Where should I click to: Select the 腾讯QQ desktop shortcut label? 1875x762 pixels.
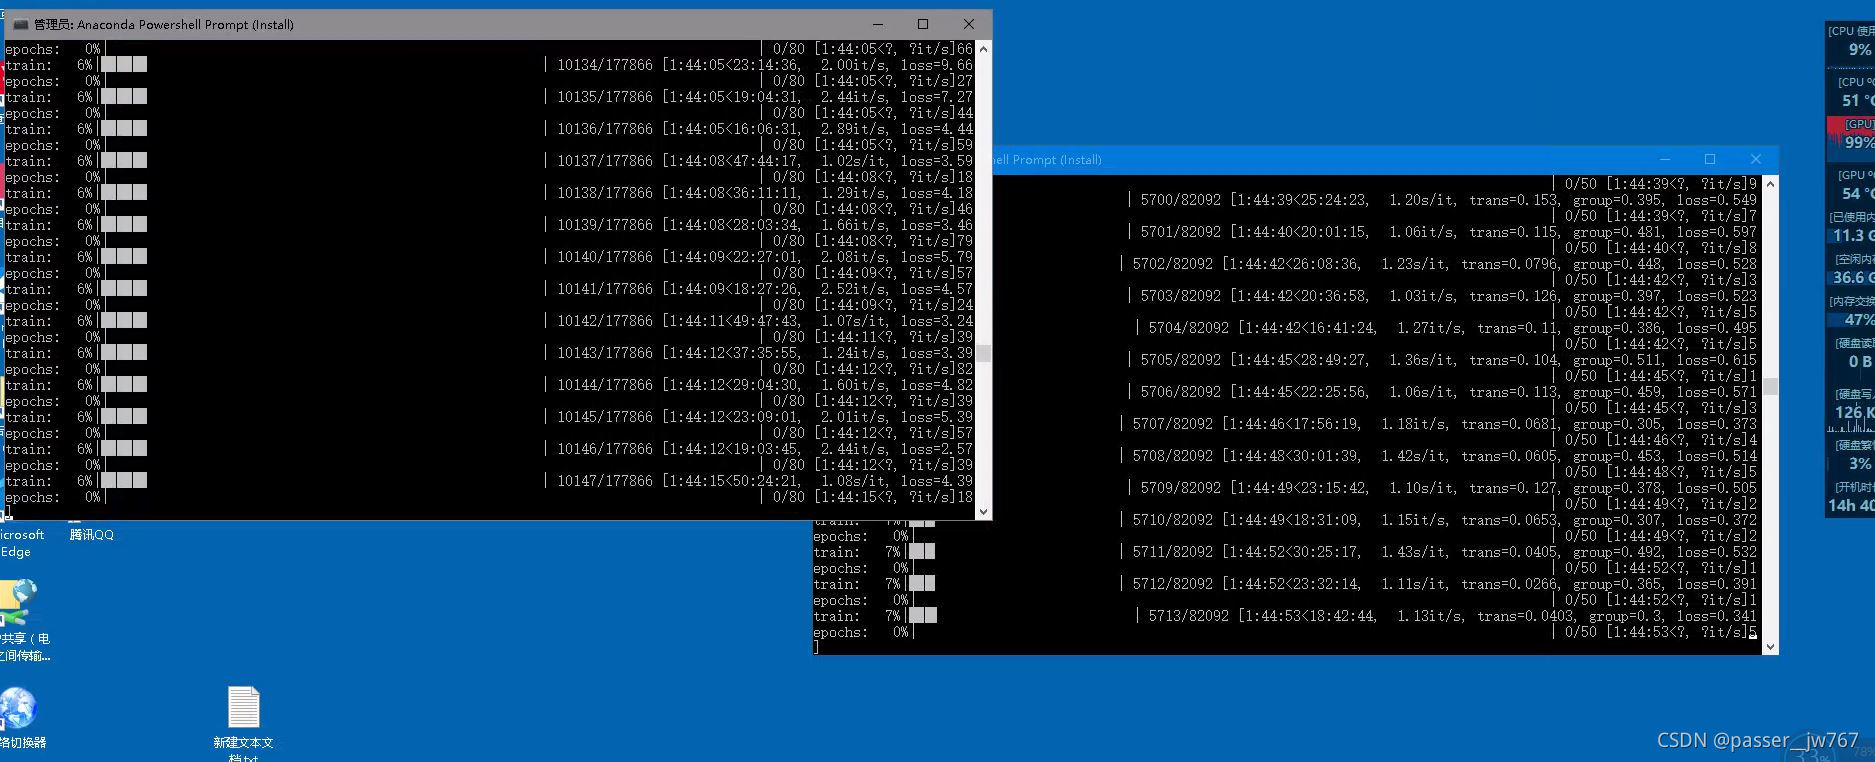[91, 535]
